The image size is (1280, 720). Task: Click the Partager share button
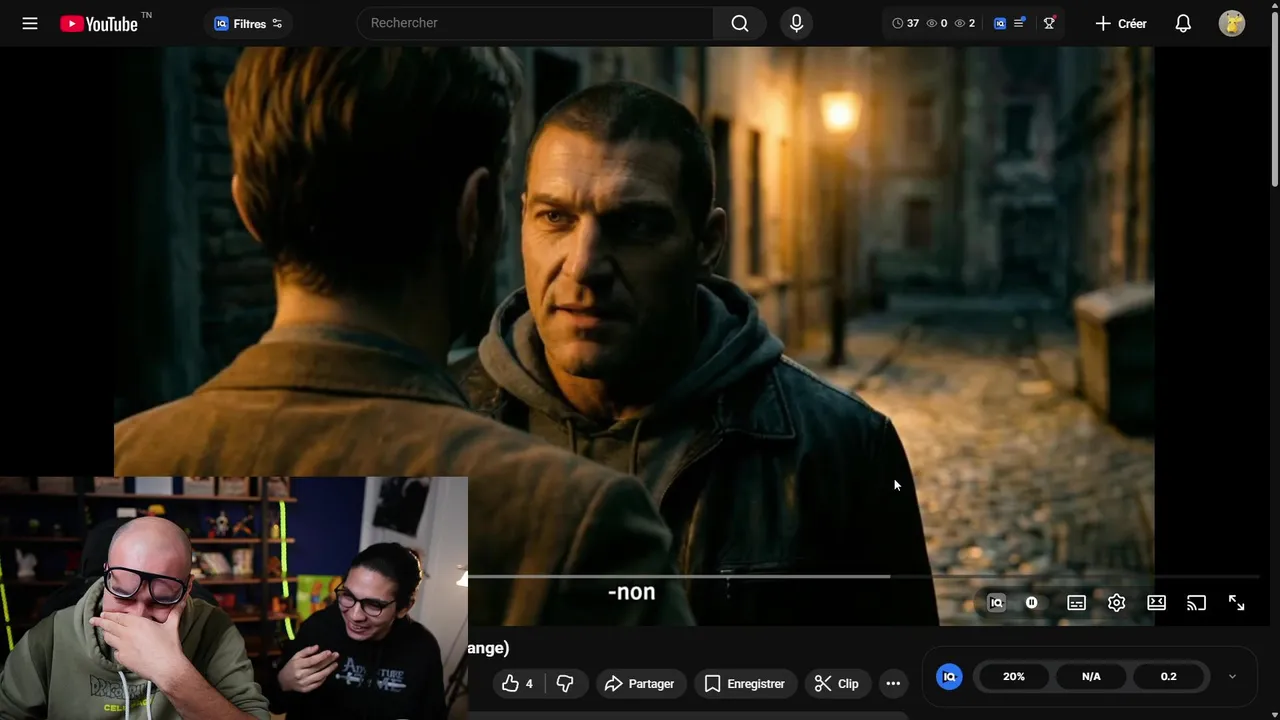(x=640, y=684)
